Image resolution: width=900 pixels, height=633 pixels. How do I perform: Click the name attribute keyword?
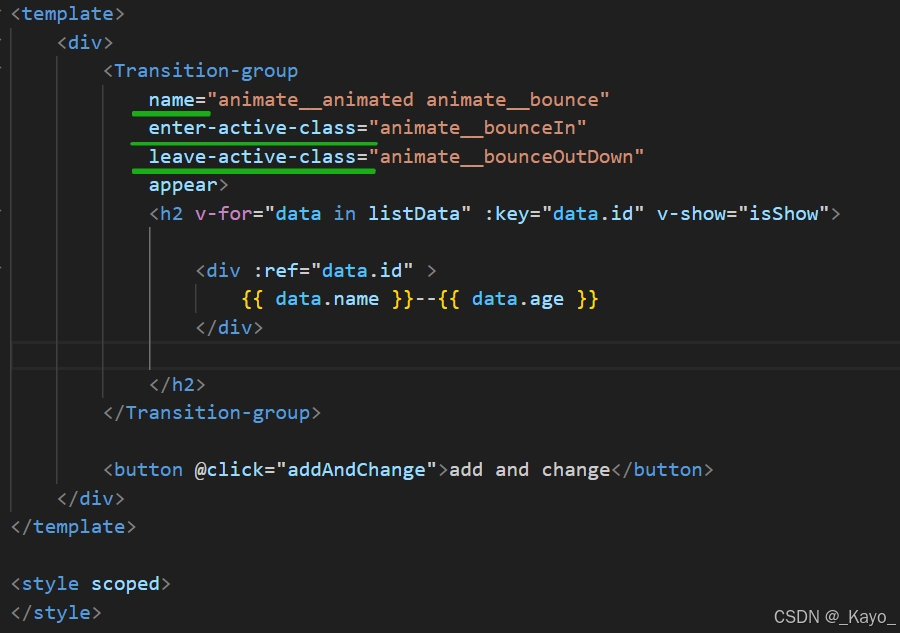coord(172,100)
